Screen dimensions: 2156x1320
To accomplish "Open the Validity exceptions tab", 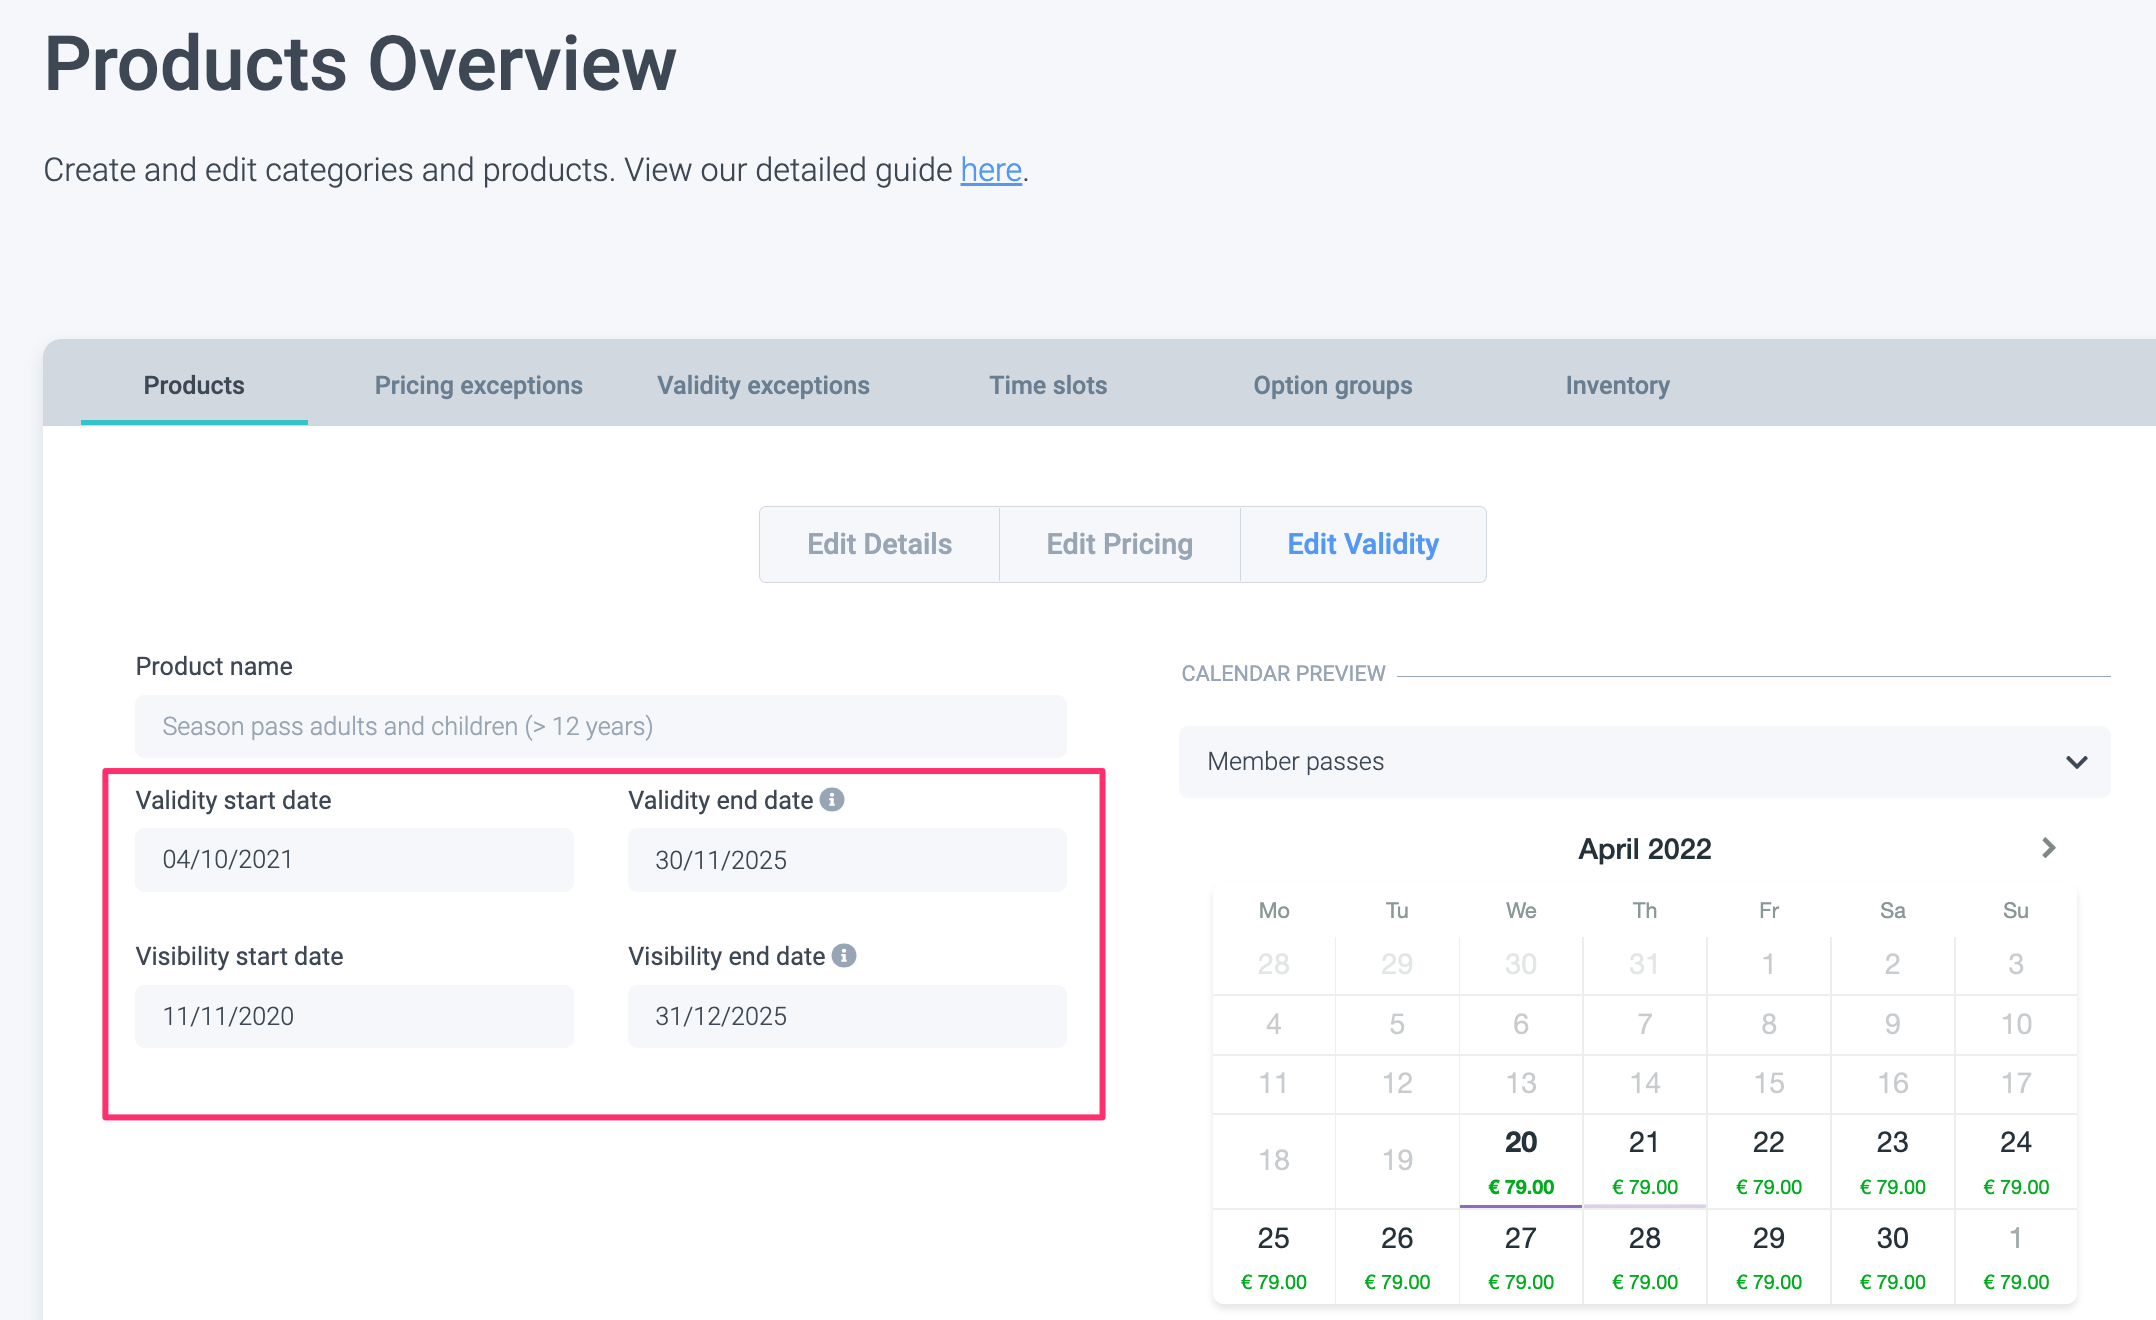I will pyautogui.click(x=763, y=385).
